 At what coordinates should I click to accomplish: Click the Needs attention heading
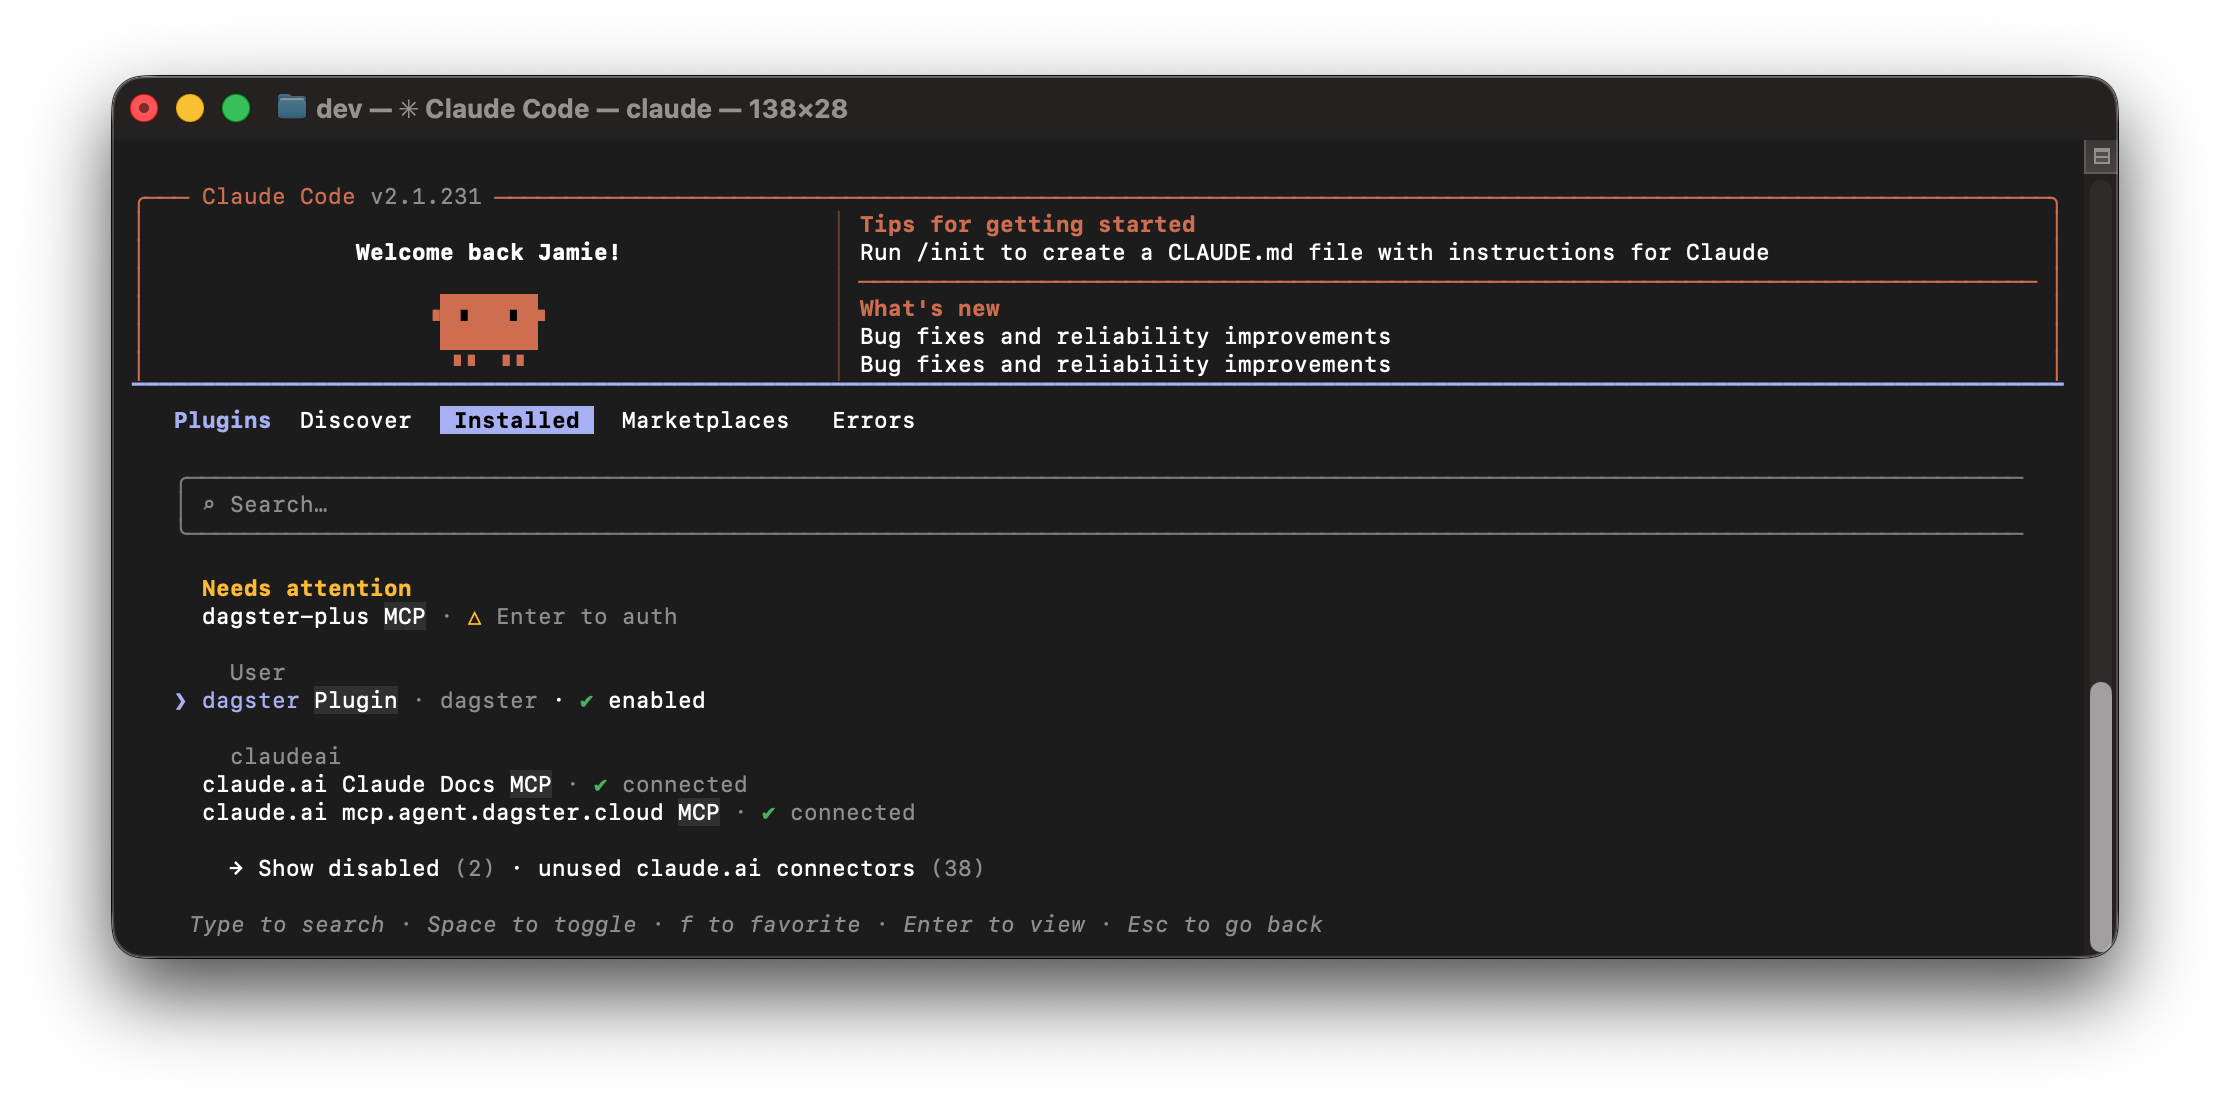pos(306,588)
